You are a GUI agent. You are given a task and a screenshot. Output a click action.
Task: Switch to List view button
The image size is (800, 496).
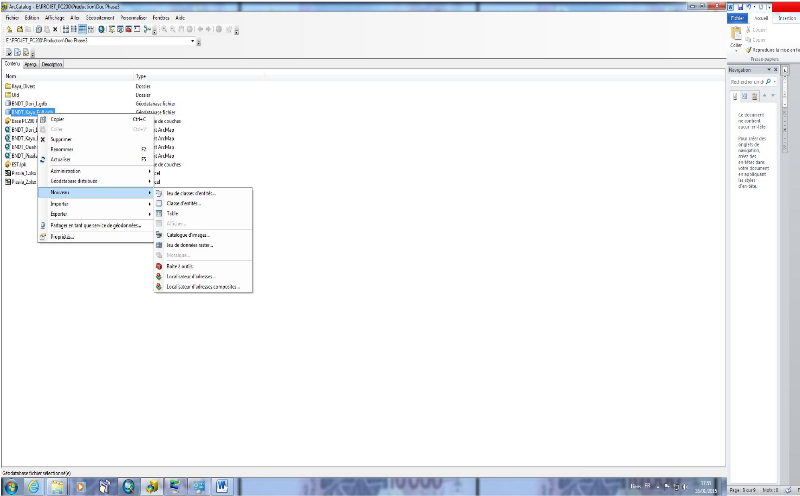click(x=73, y=30)
